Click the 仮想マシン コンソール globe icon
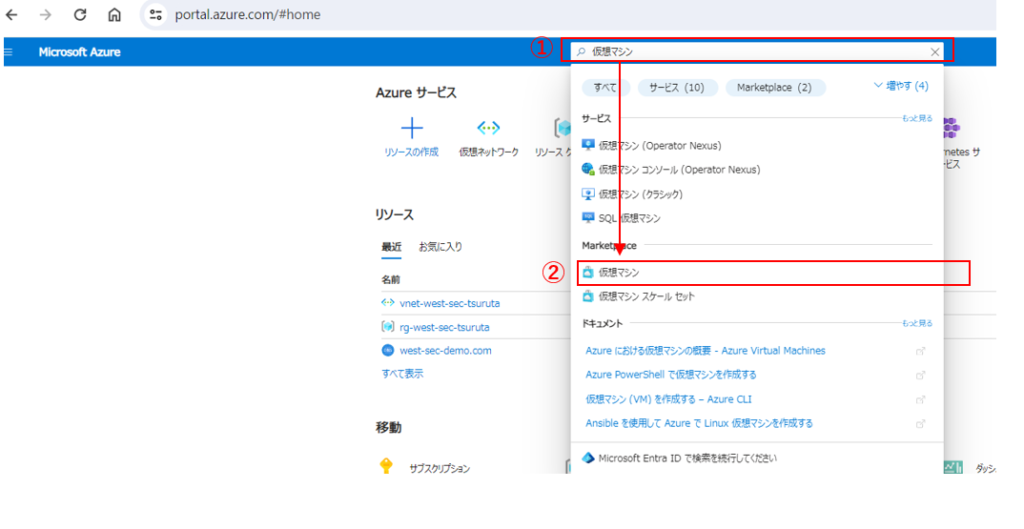The image size is (1024, 529). click(588, 169)
